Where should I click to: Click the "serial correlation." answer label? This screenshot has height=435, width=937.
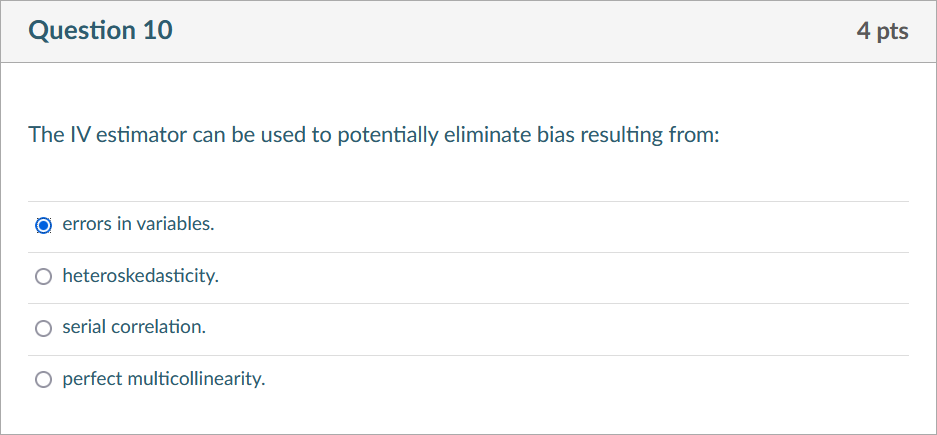coord(134,327)
